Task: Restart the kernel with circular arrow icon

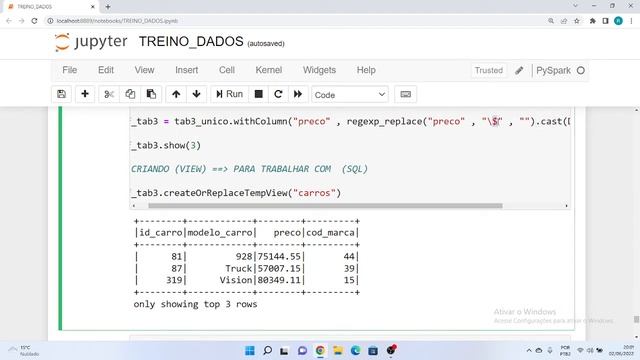Action: (278, 94)
